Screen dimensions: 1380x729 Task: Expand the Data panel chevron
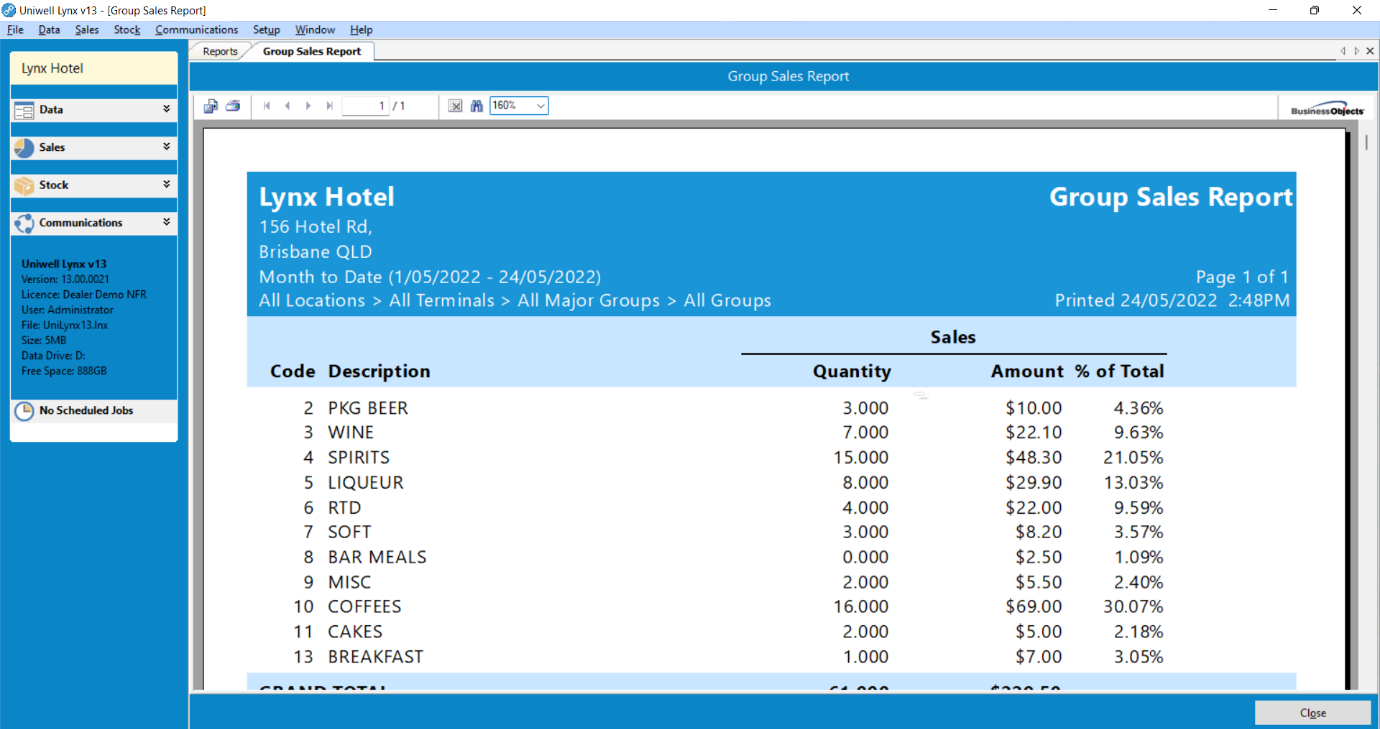(x=167, y=109)
